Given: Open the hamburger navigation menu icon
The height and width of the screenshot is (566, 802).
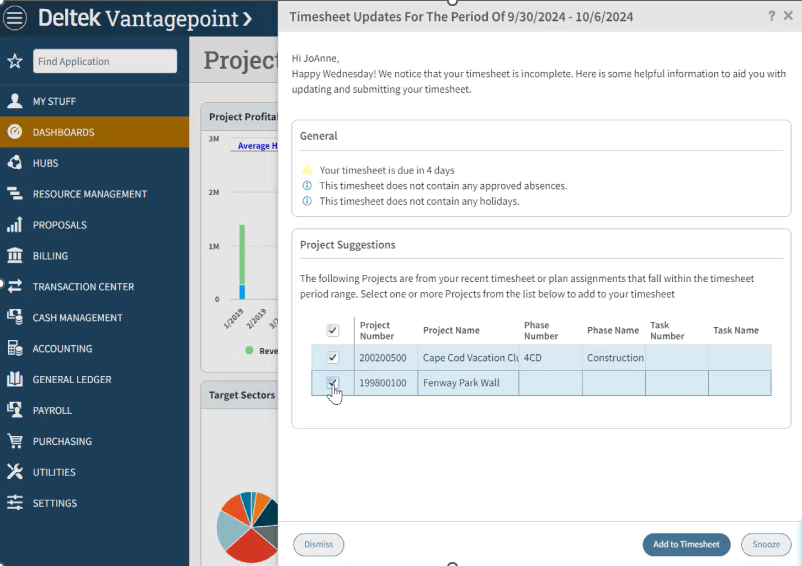Looking at the screenshot, I should click(16, 18).
